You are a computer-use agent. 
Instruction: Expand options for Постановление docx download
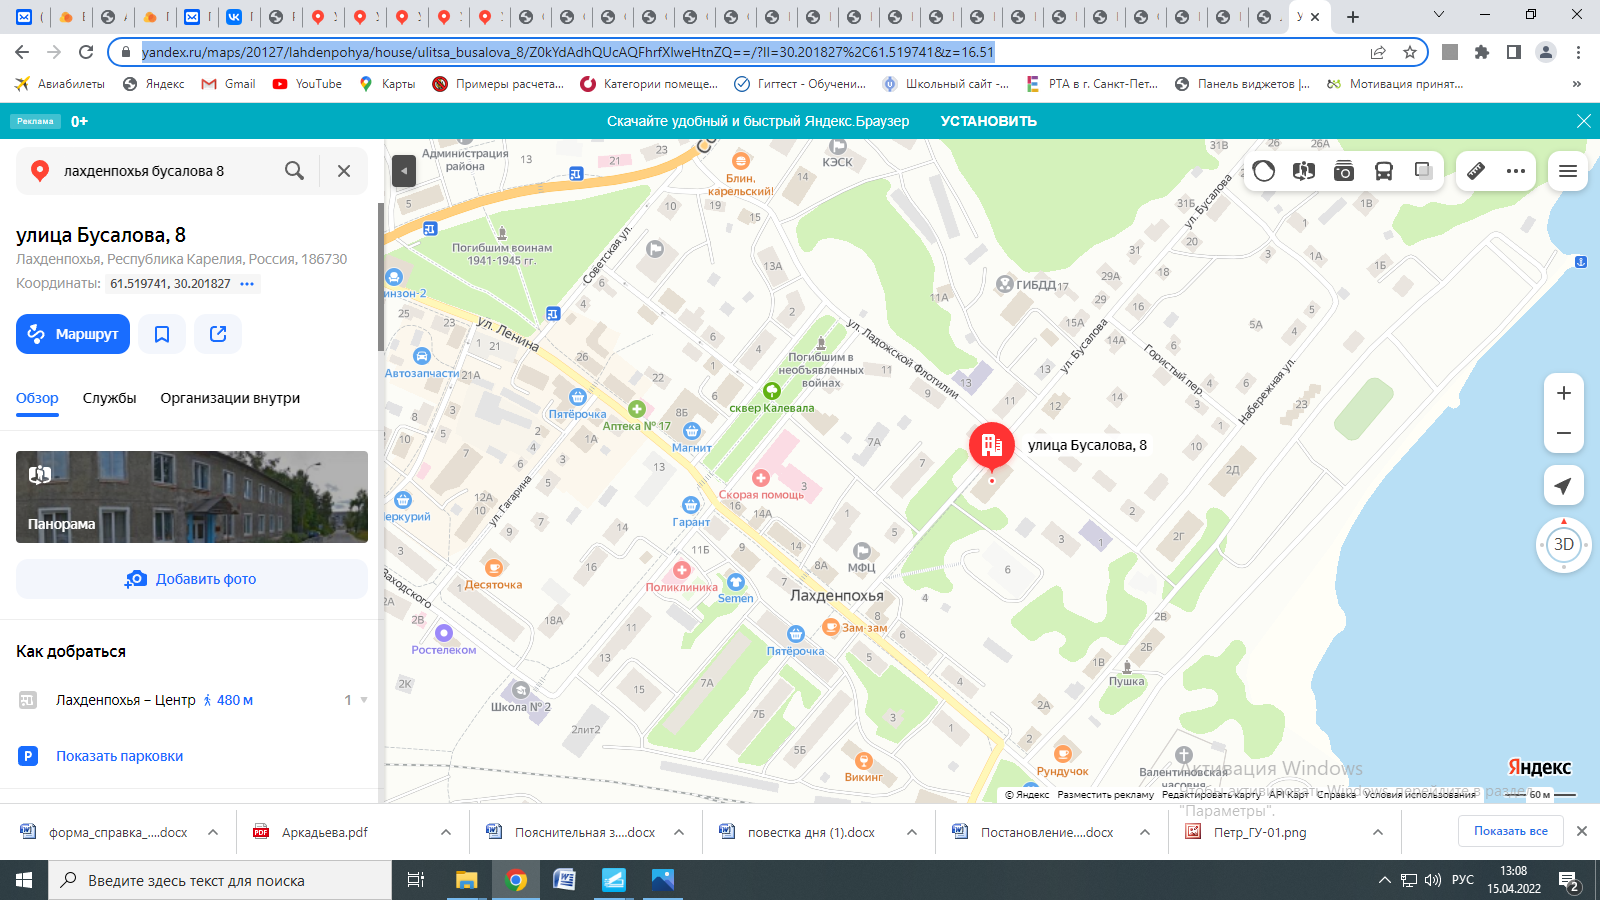coord(1145,832)
